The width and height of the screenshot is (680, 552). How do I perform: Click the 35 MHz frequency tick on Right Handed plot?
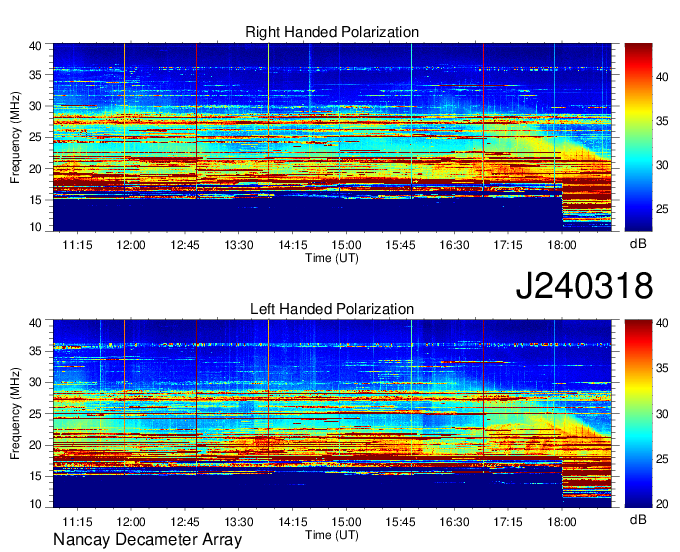(x=35, y=75)
